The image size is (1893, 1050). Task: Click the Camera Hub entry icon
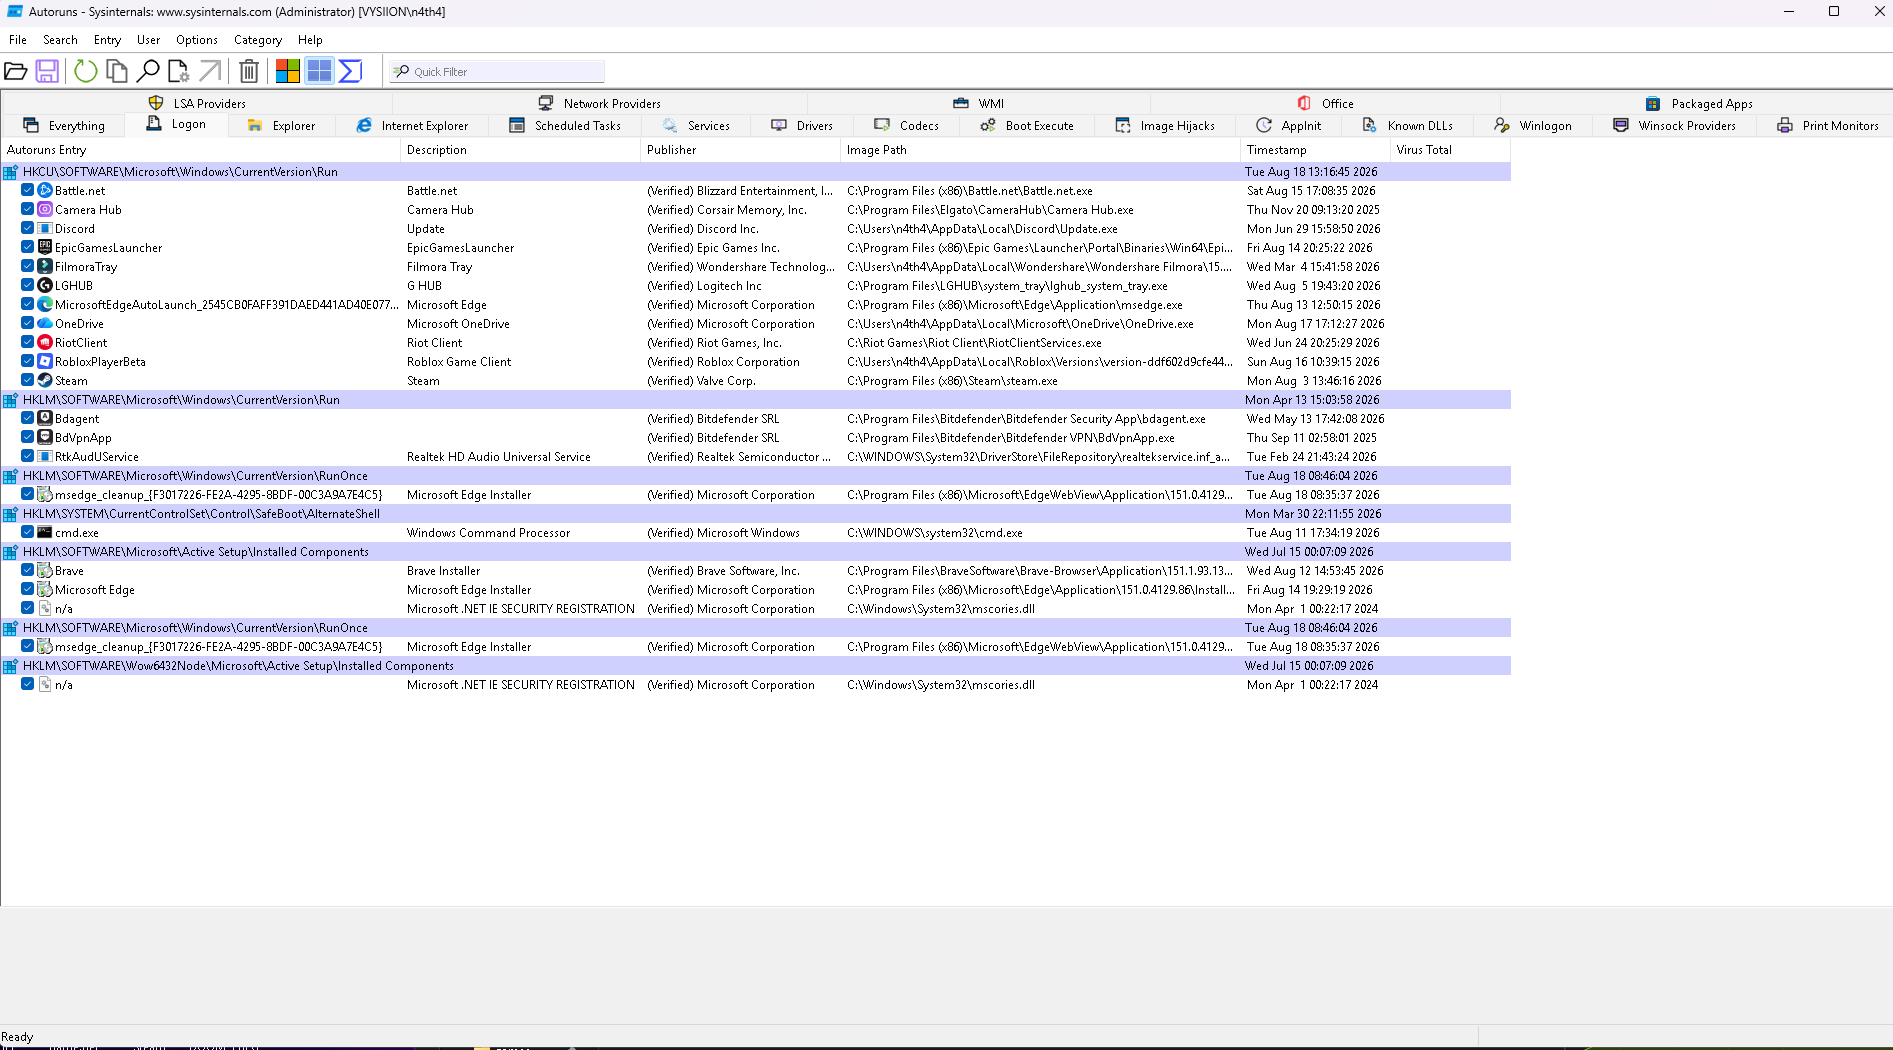click(45, 209)
